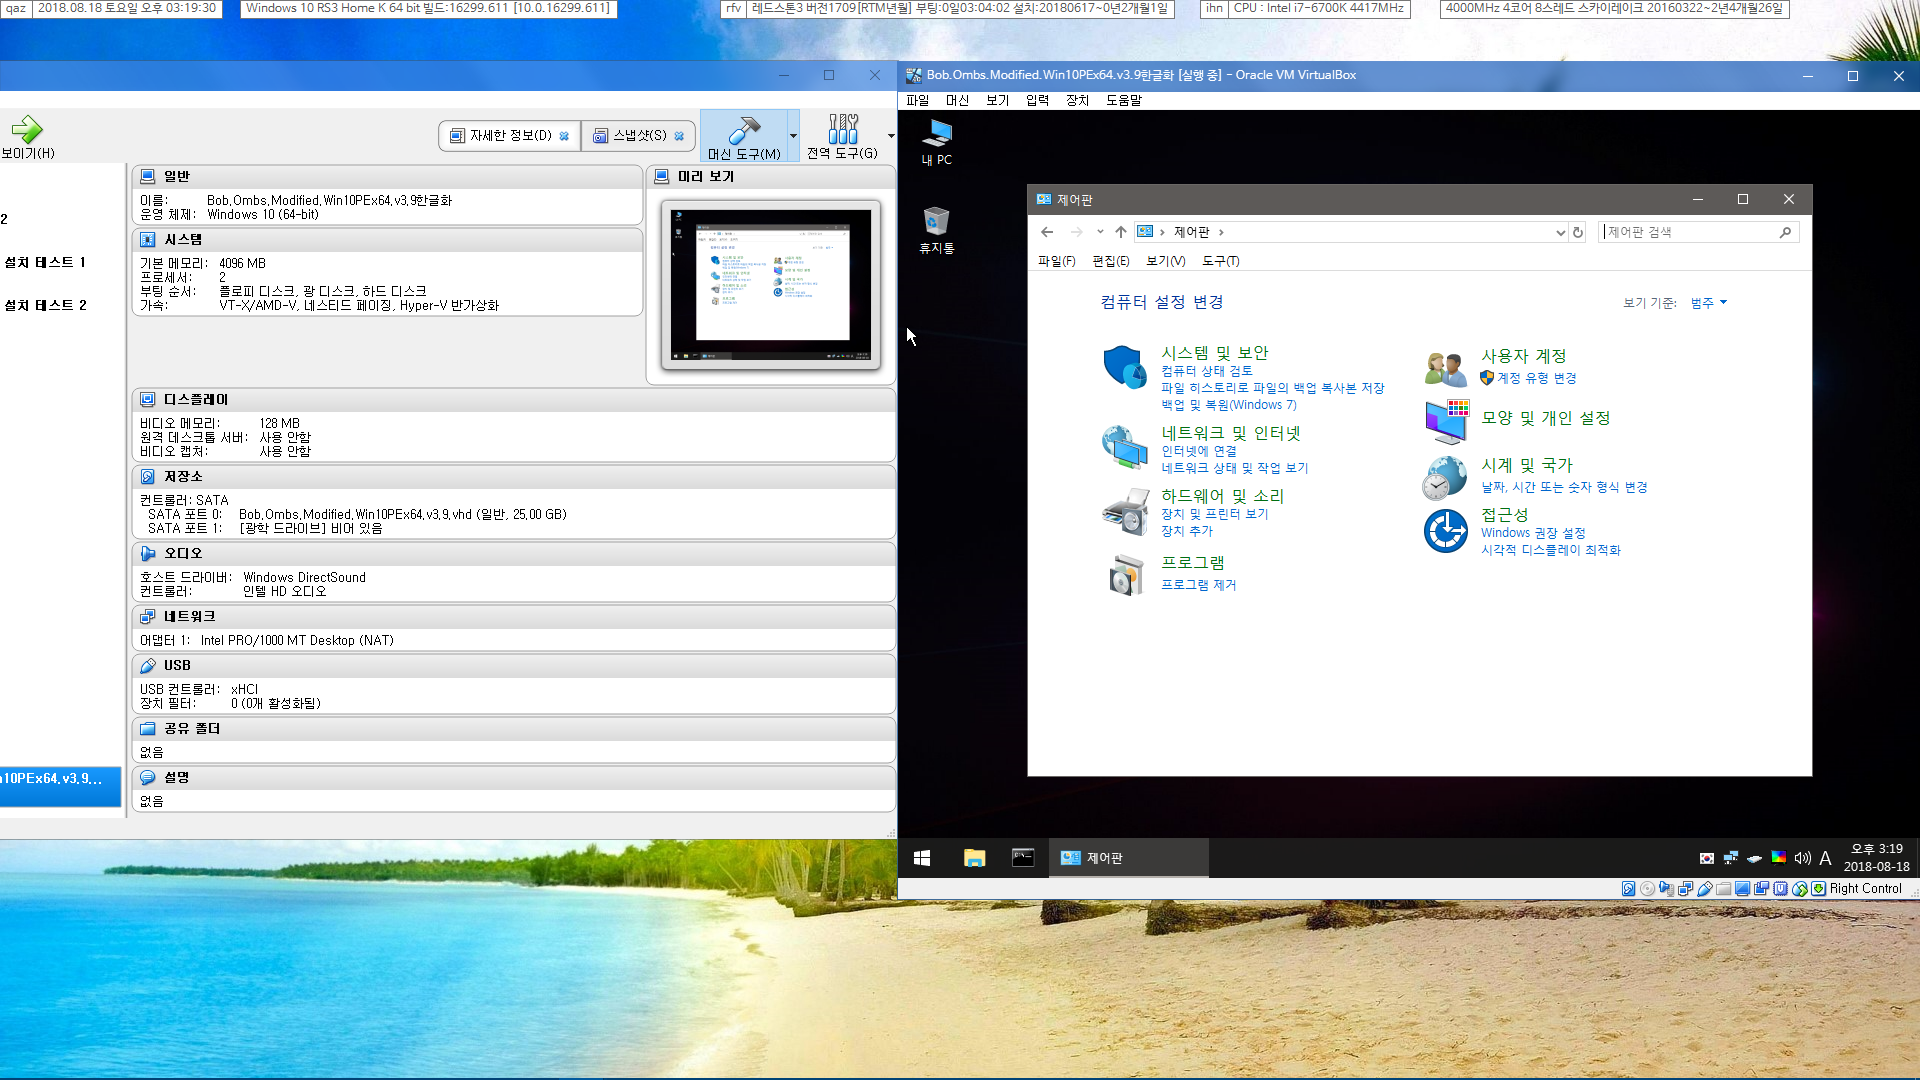Screen dimensions: 1920x1080
Task: Click 시각적 디스플레이 최적화 link
Action: click(1550, 550)
